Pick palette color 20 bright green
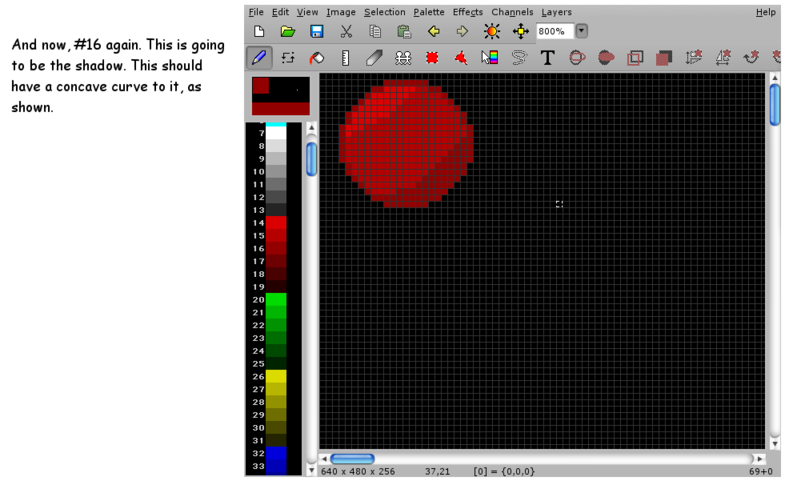Image resolution: width=793 pixels, height=481 pixels. point(276,300)
